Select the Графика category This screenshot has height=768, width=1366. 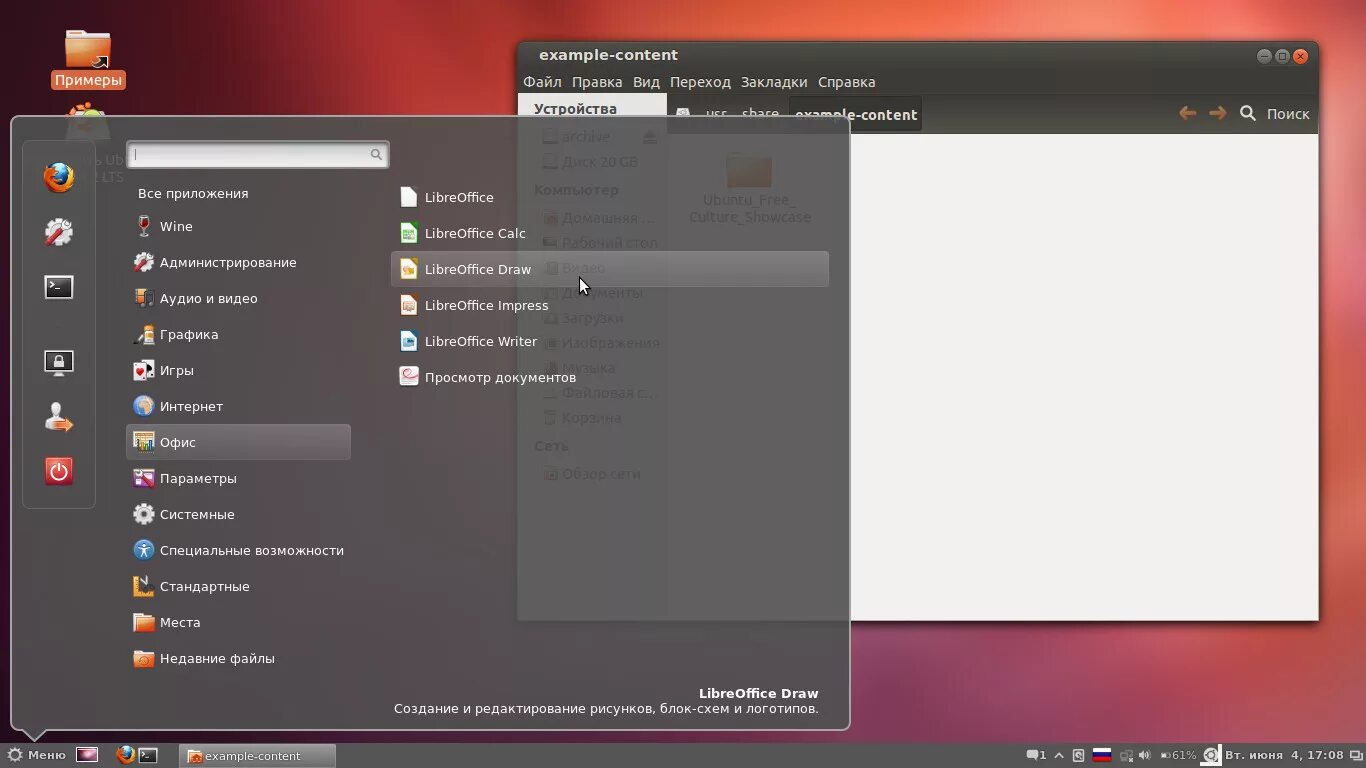190,334
